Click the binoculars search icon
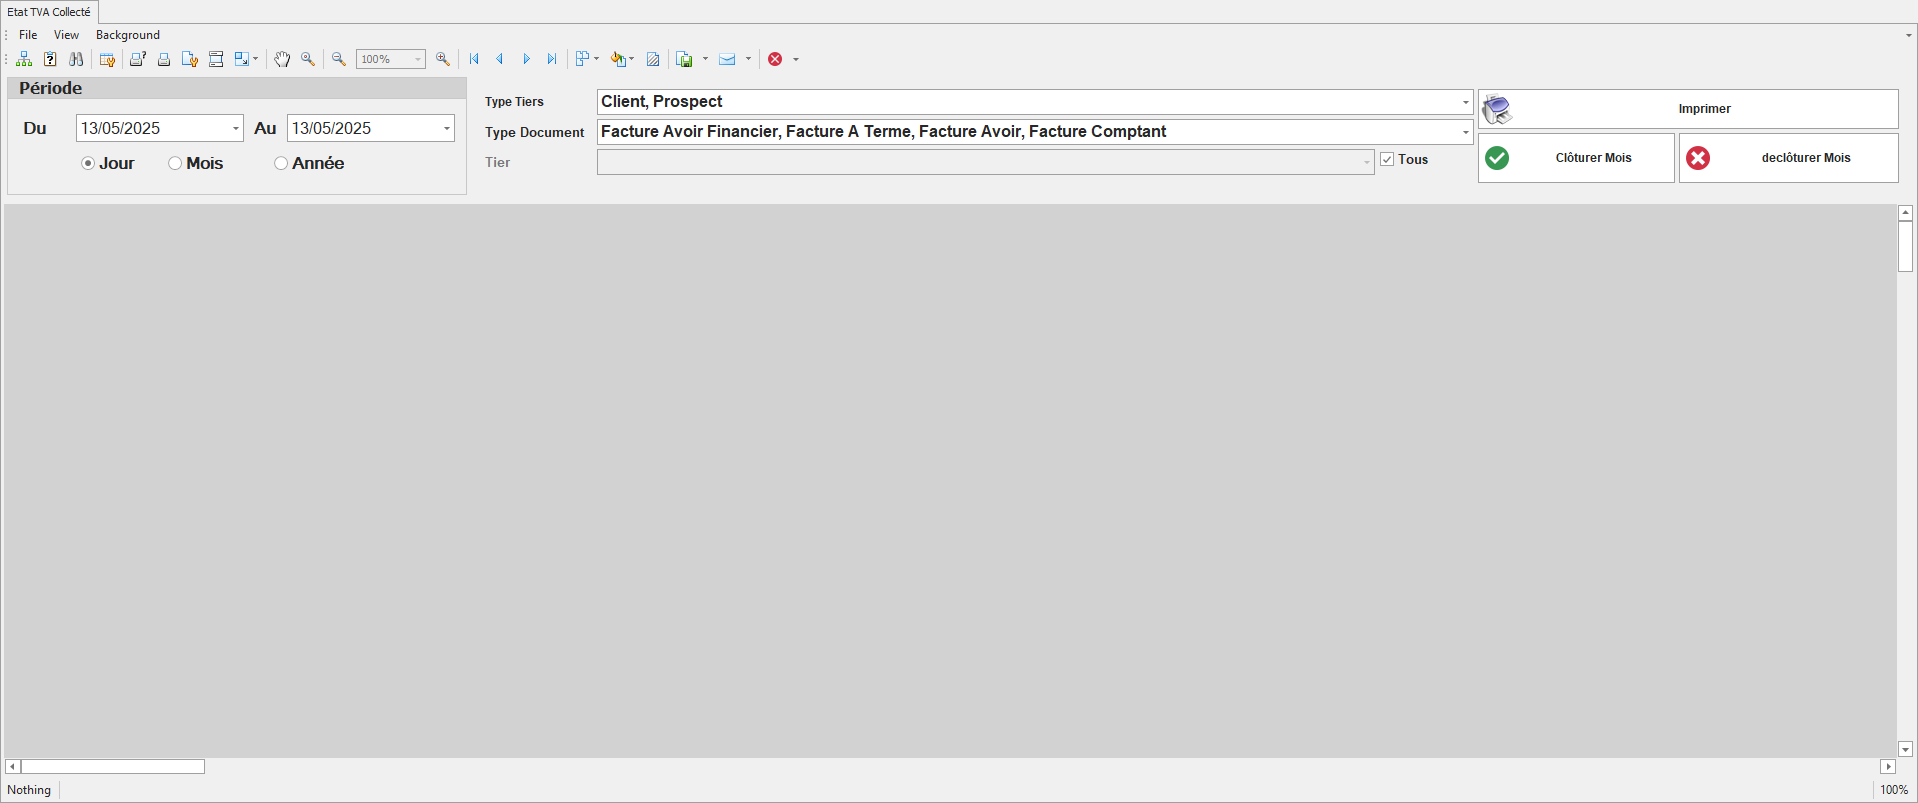The width and height of the screenshot is (1918, 803). click(76, 60)
